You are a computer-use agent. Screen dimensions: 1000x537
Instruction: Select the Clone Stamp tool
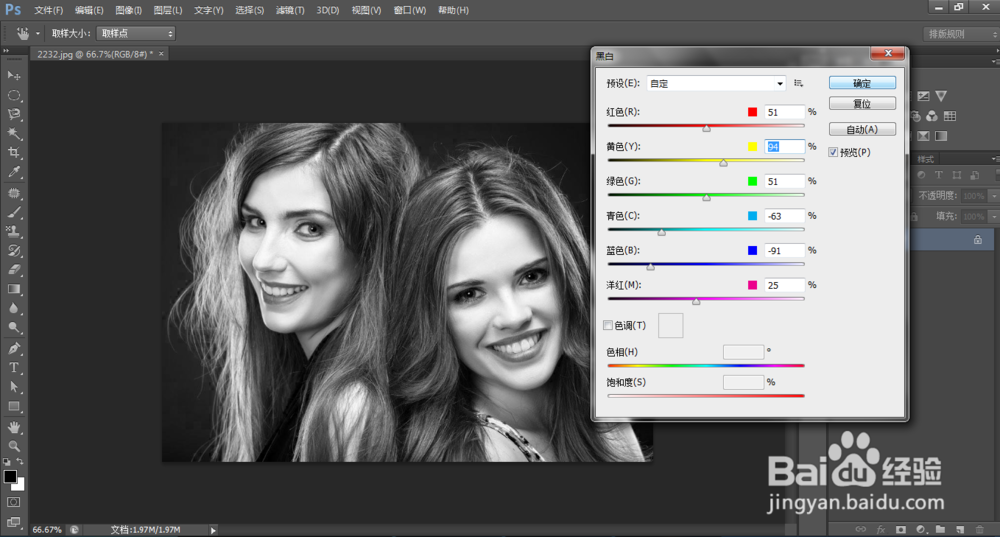13,232
